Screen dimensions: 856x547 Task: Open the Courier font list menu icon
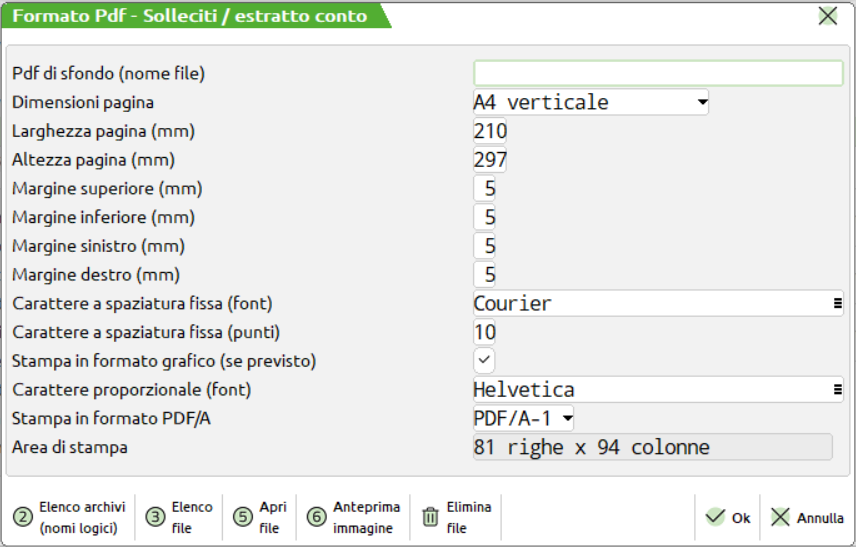[x=837, y=303]
